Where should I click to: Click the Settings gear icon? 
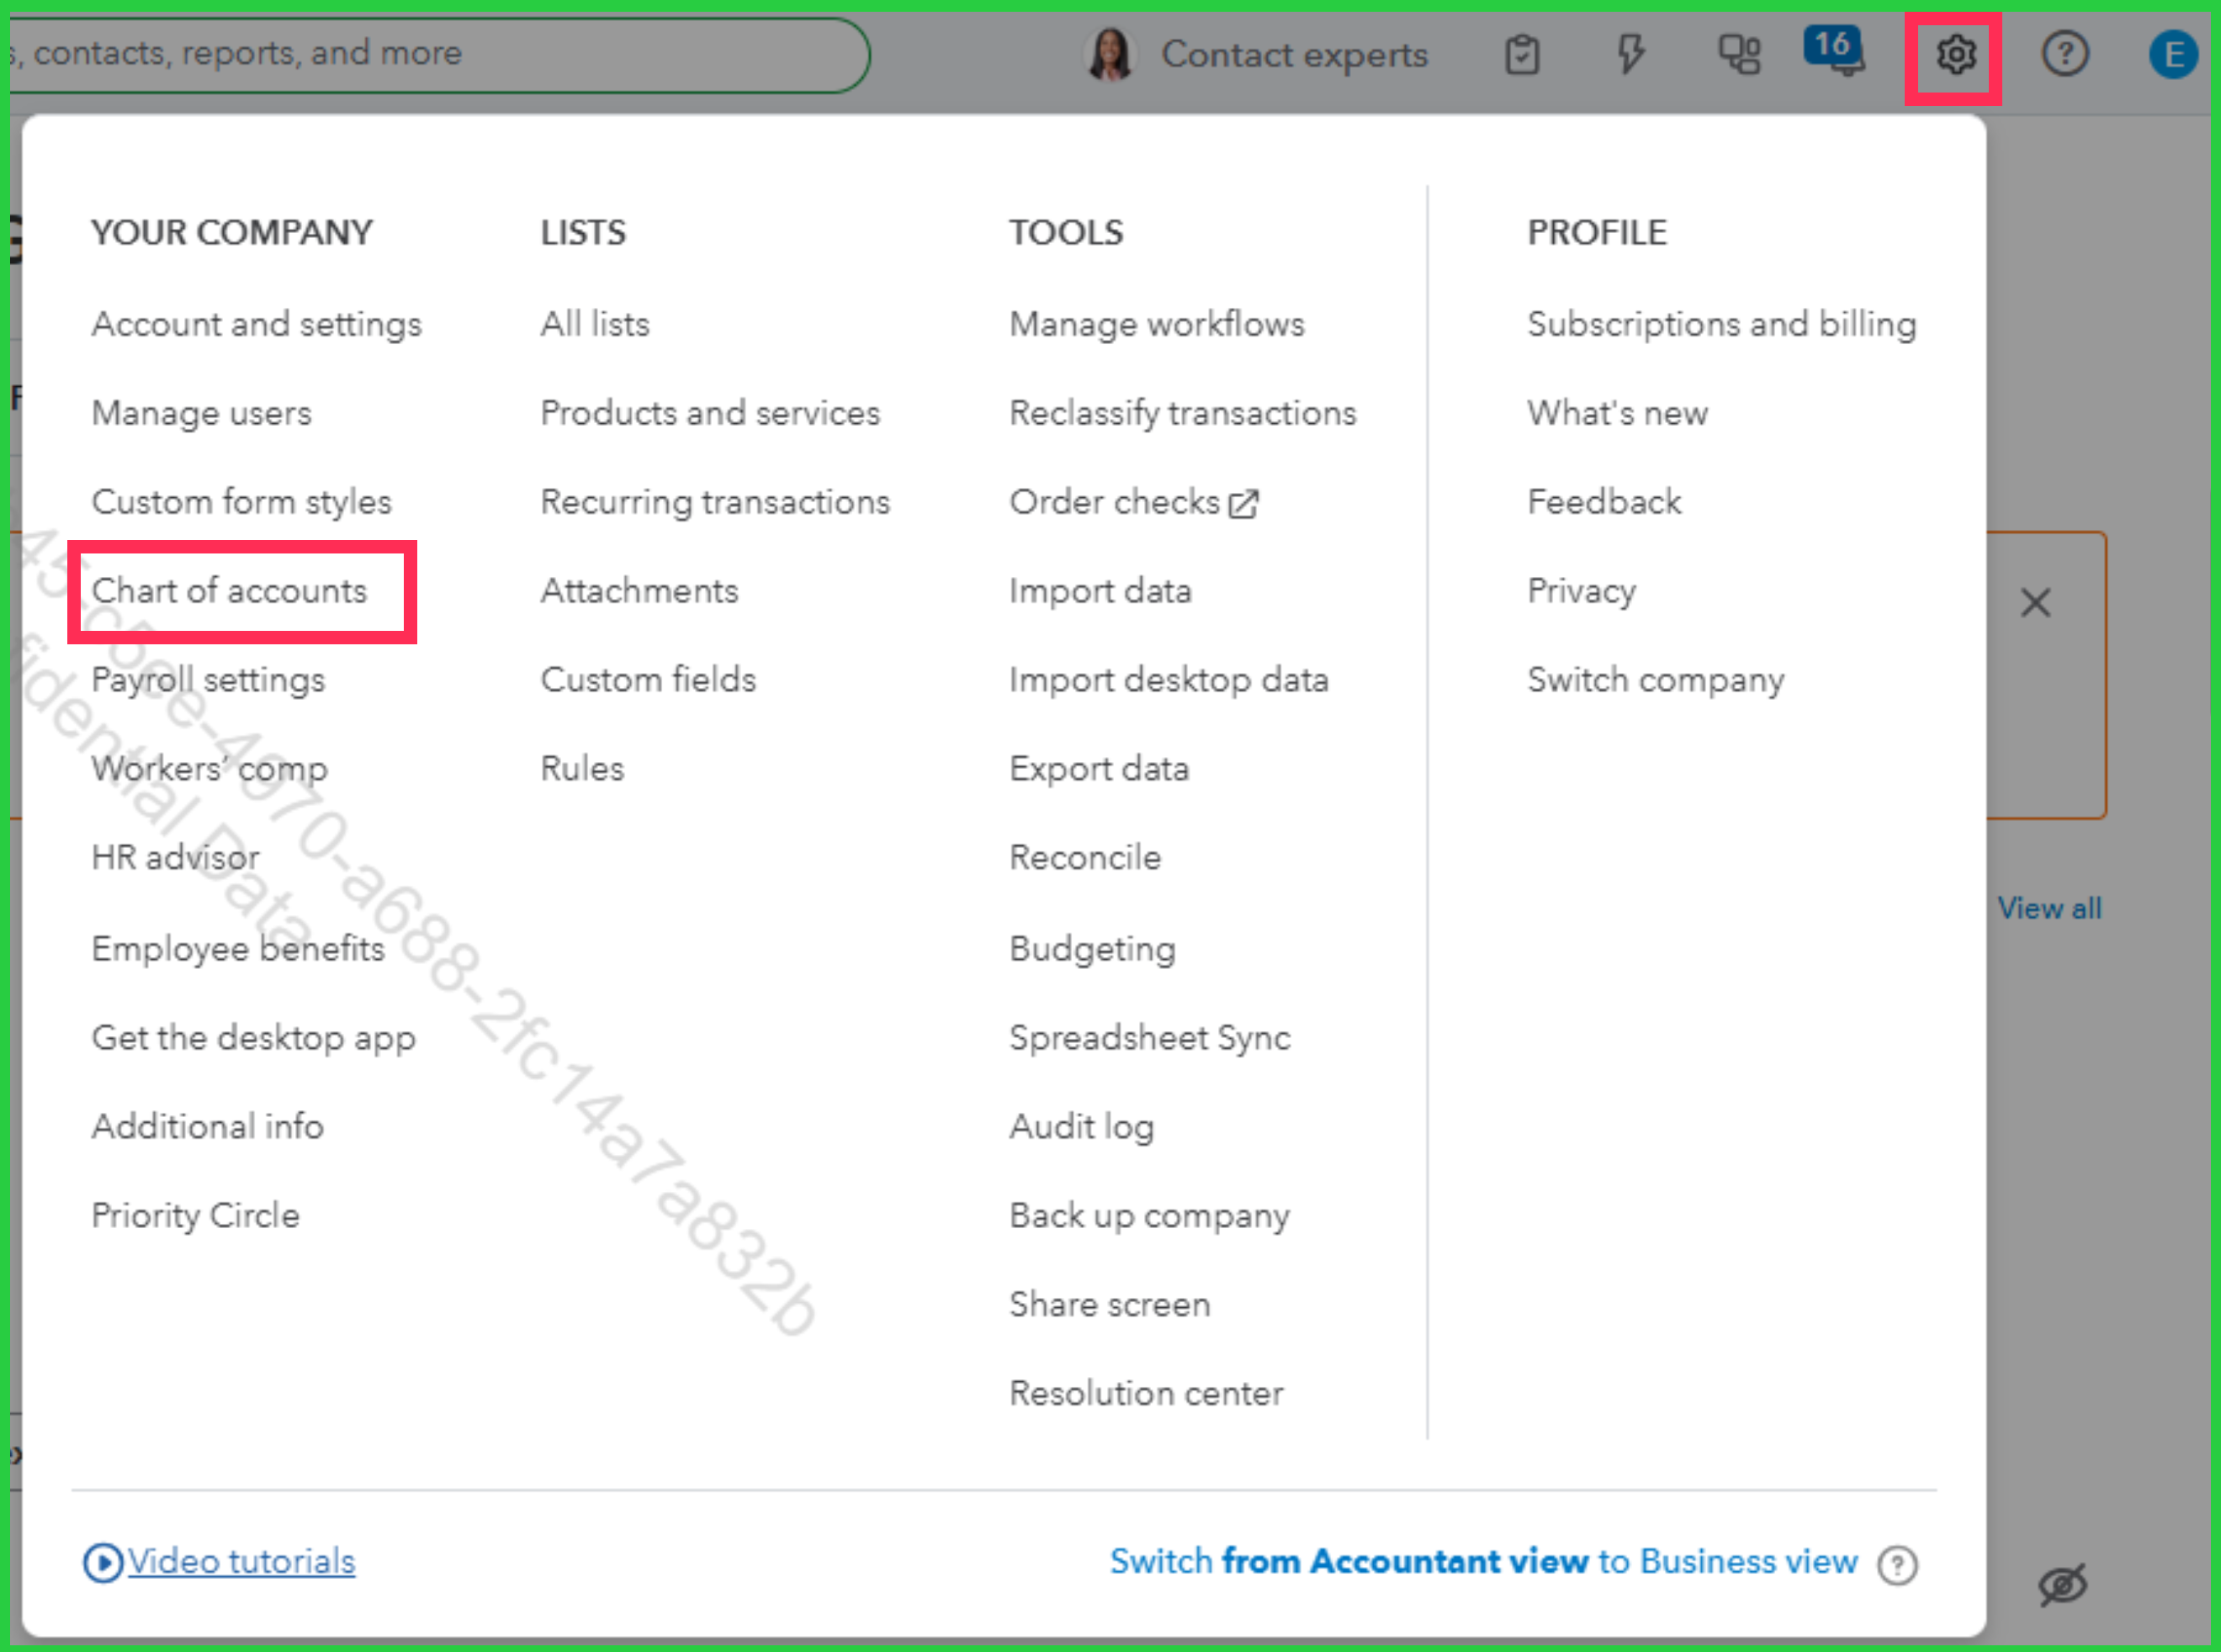coord(1954,55)
